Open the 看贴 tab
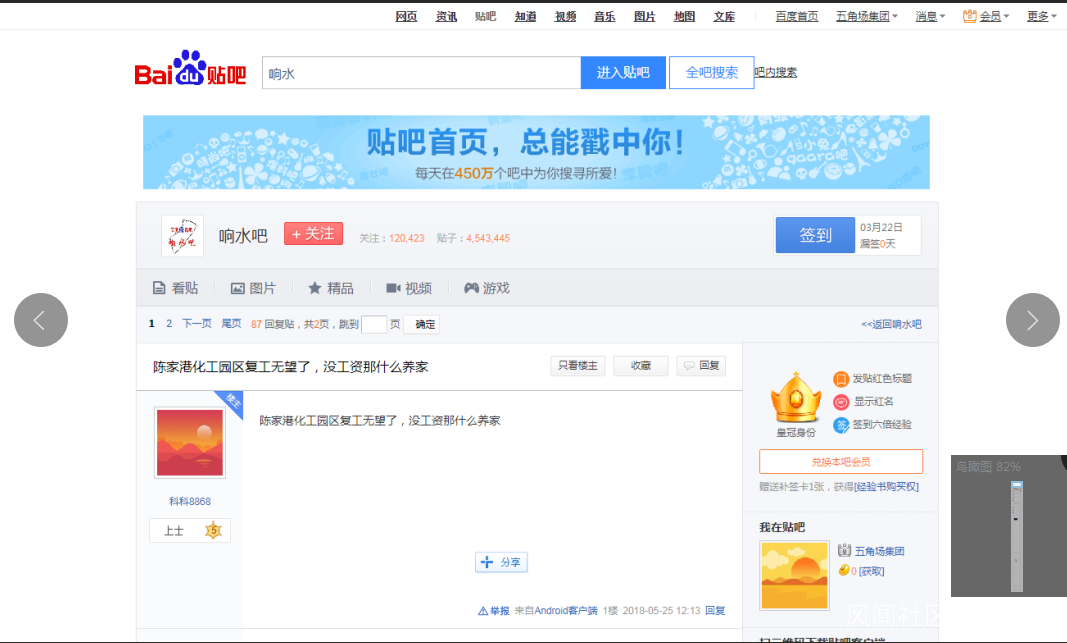The width and height of the screenshot is (1067, 643). click(176, 288)
